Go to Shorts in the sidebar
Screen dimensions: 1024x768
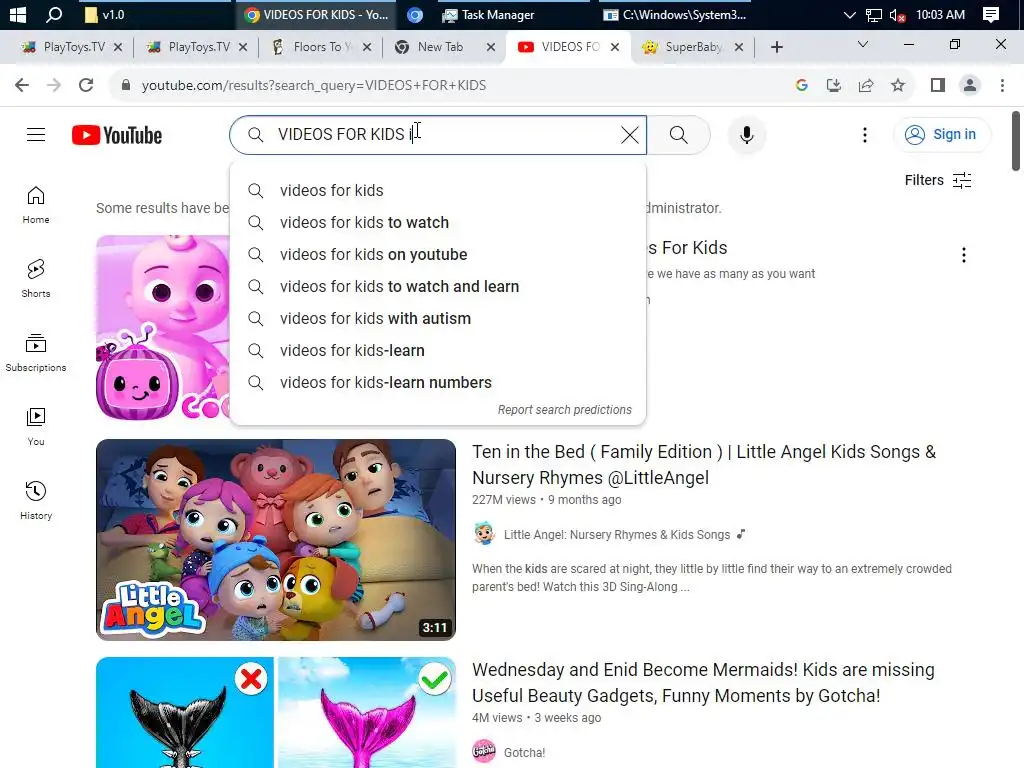(36, 279)
